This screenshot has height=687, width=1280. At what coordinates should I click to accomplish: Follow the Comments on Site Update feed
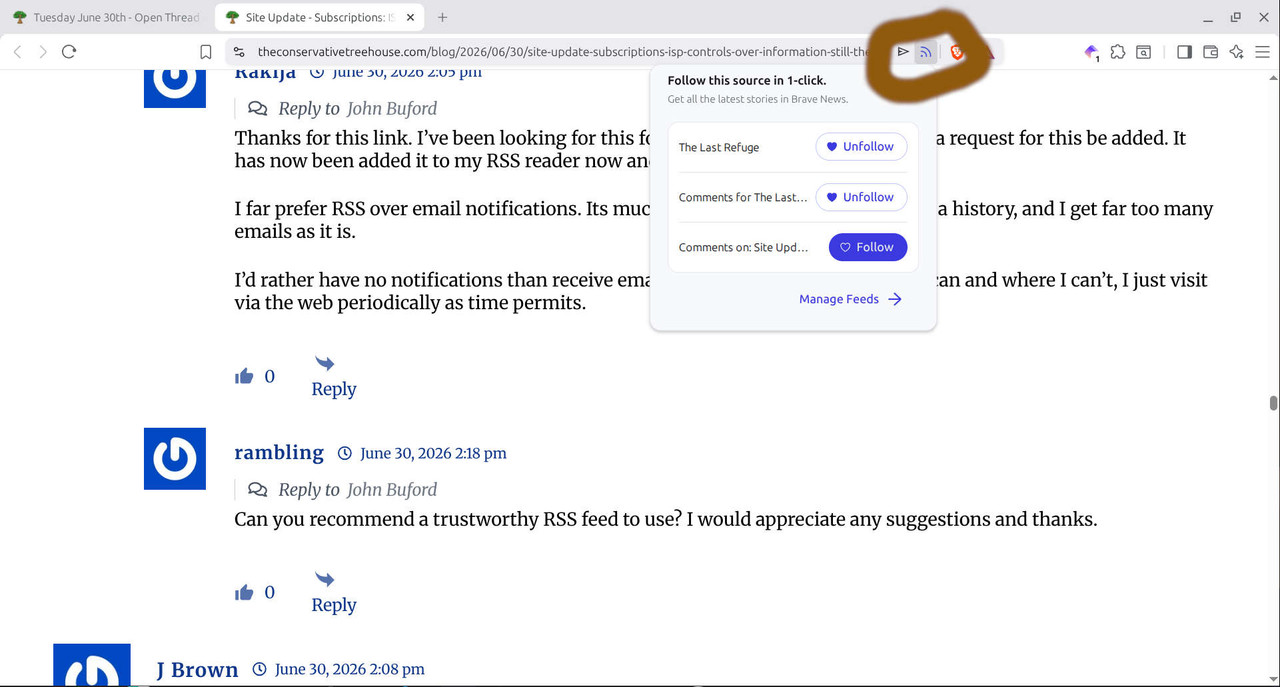point(868,247)
